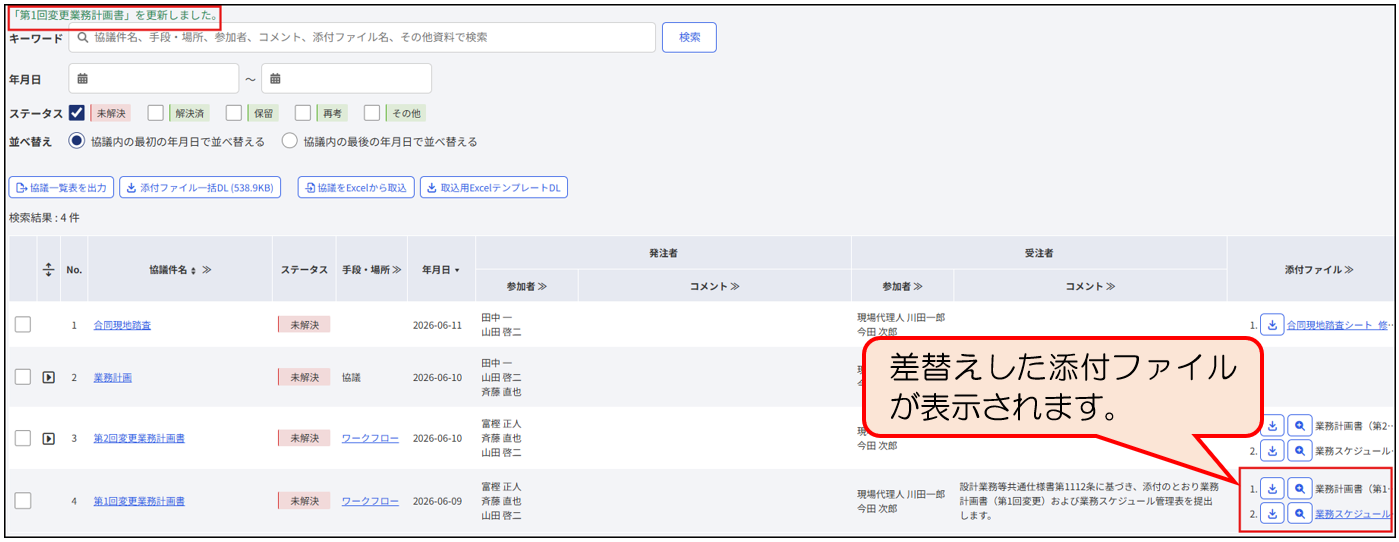Image resolution: width=1399 pixels, height=542 pixels.
Task: Click 取込用ExcelテンプレートDL button
Action: click(494, 187)
